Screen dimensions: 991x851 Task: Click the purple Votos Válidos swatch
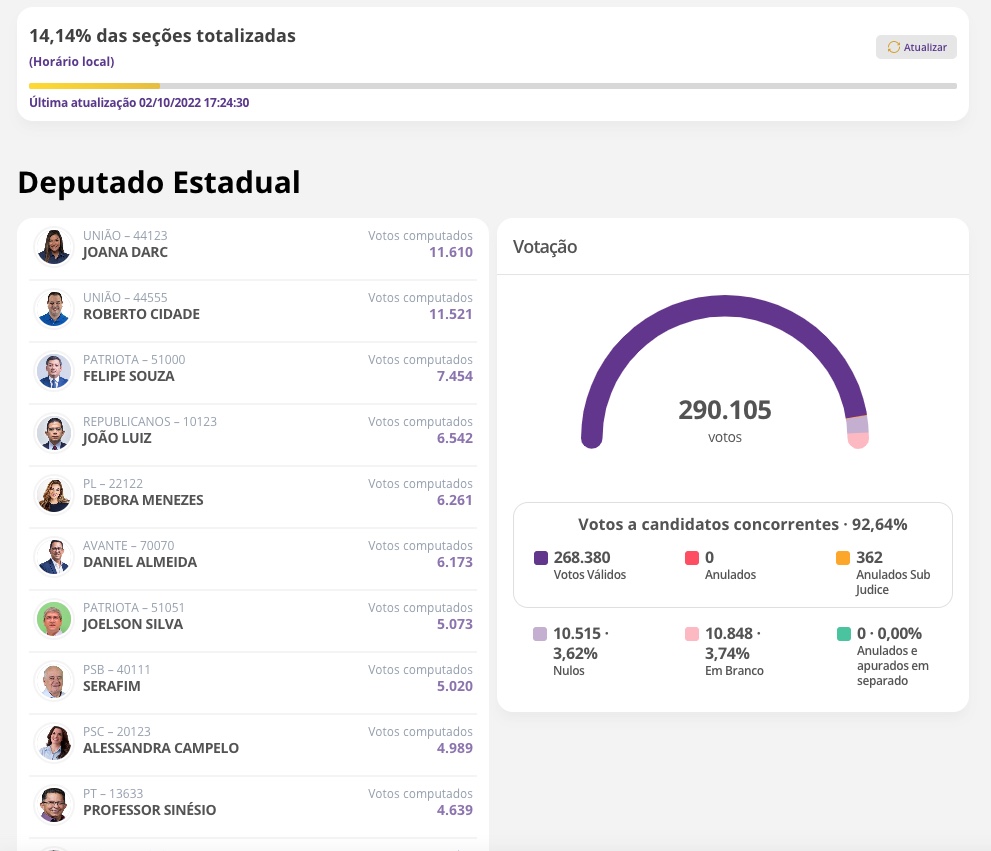[x=541, y=558]
